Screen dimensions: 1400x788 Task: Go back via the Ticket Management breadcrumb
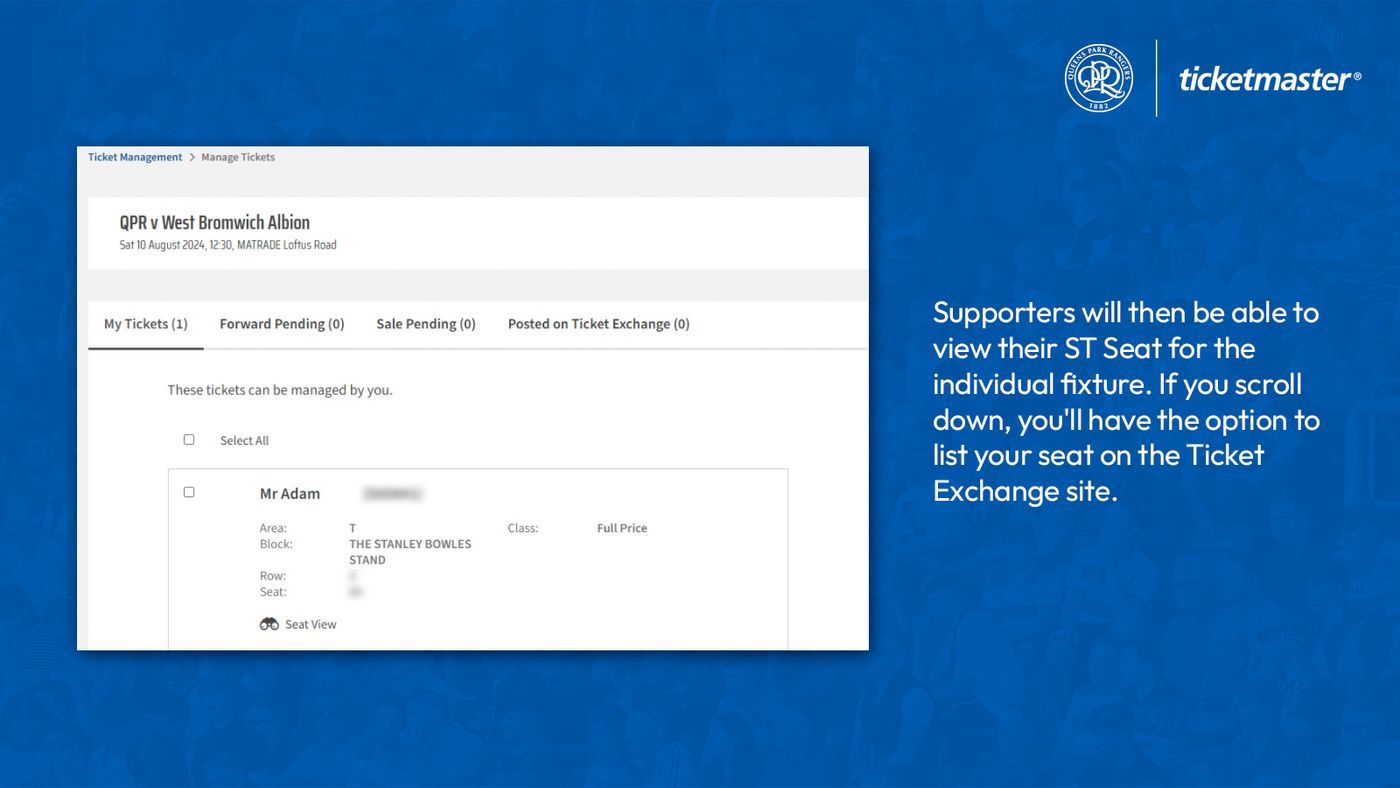coord(134,157)
